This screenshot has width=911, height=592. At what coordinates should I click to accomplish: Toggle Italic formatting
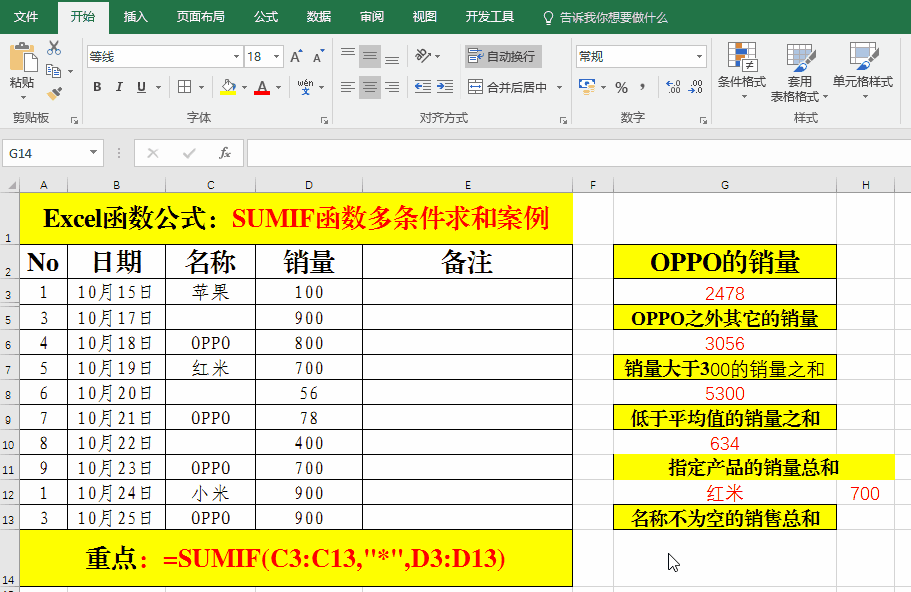click(x=120, y=87)
